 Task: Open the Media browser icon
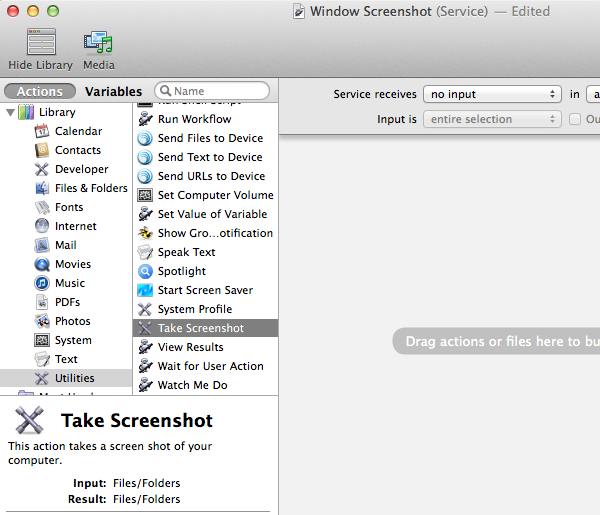(98, 42)
